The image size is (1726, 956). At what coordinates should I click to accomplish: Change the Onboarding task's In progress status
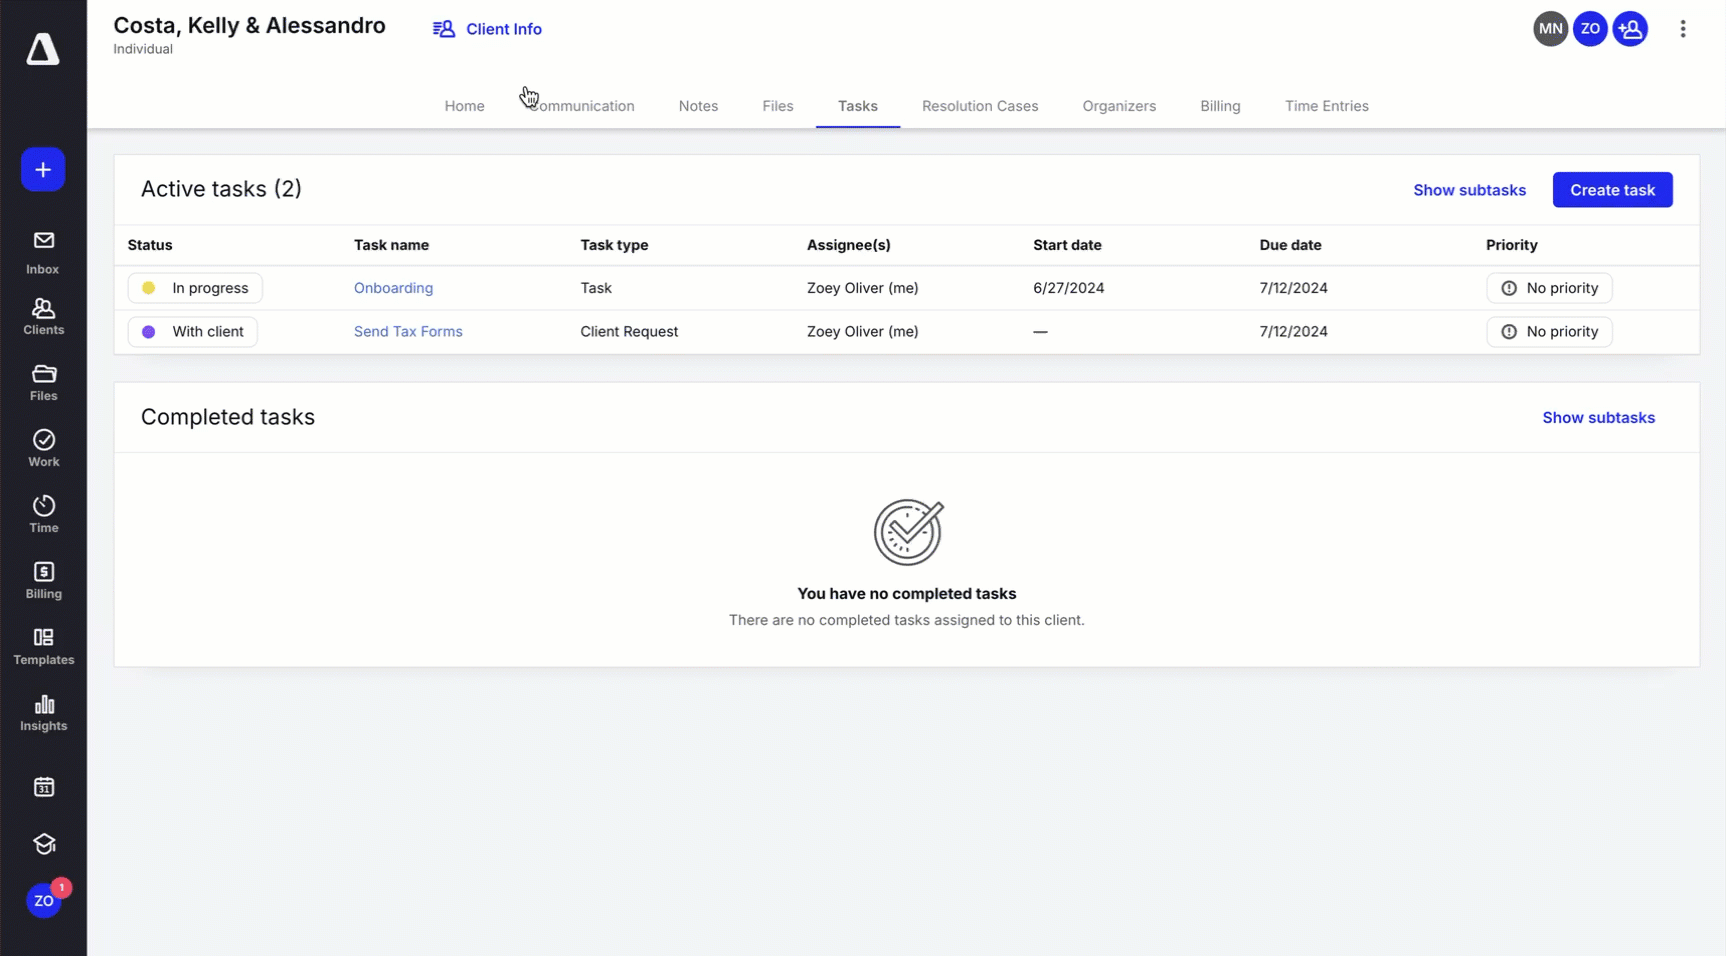pos(195,287)
